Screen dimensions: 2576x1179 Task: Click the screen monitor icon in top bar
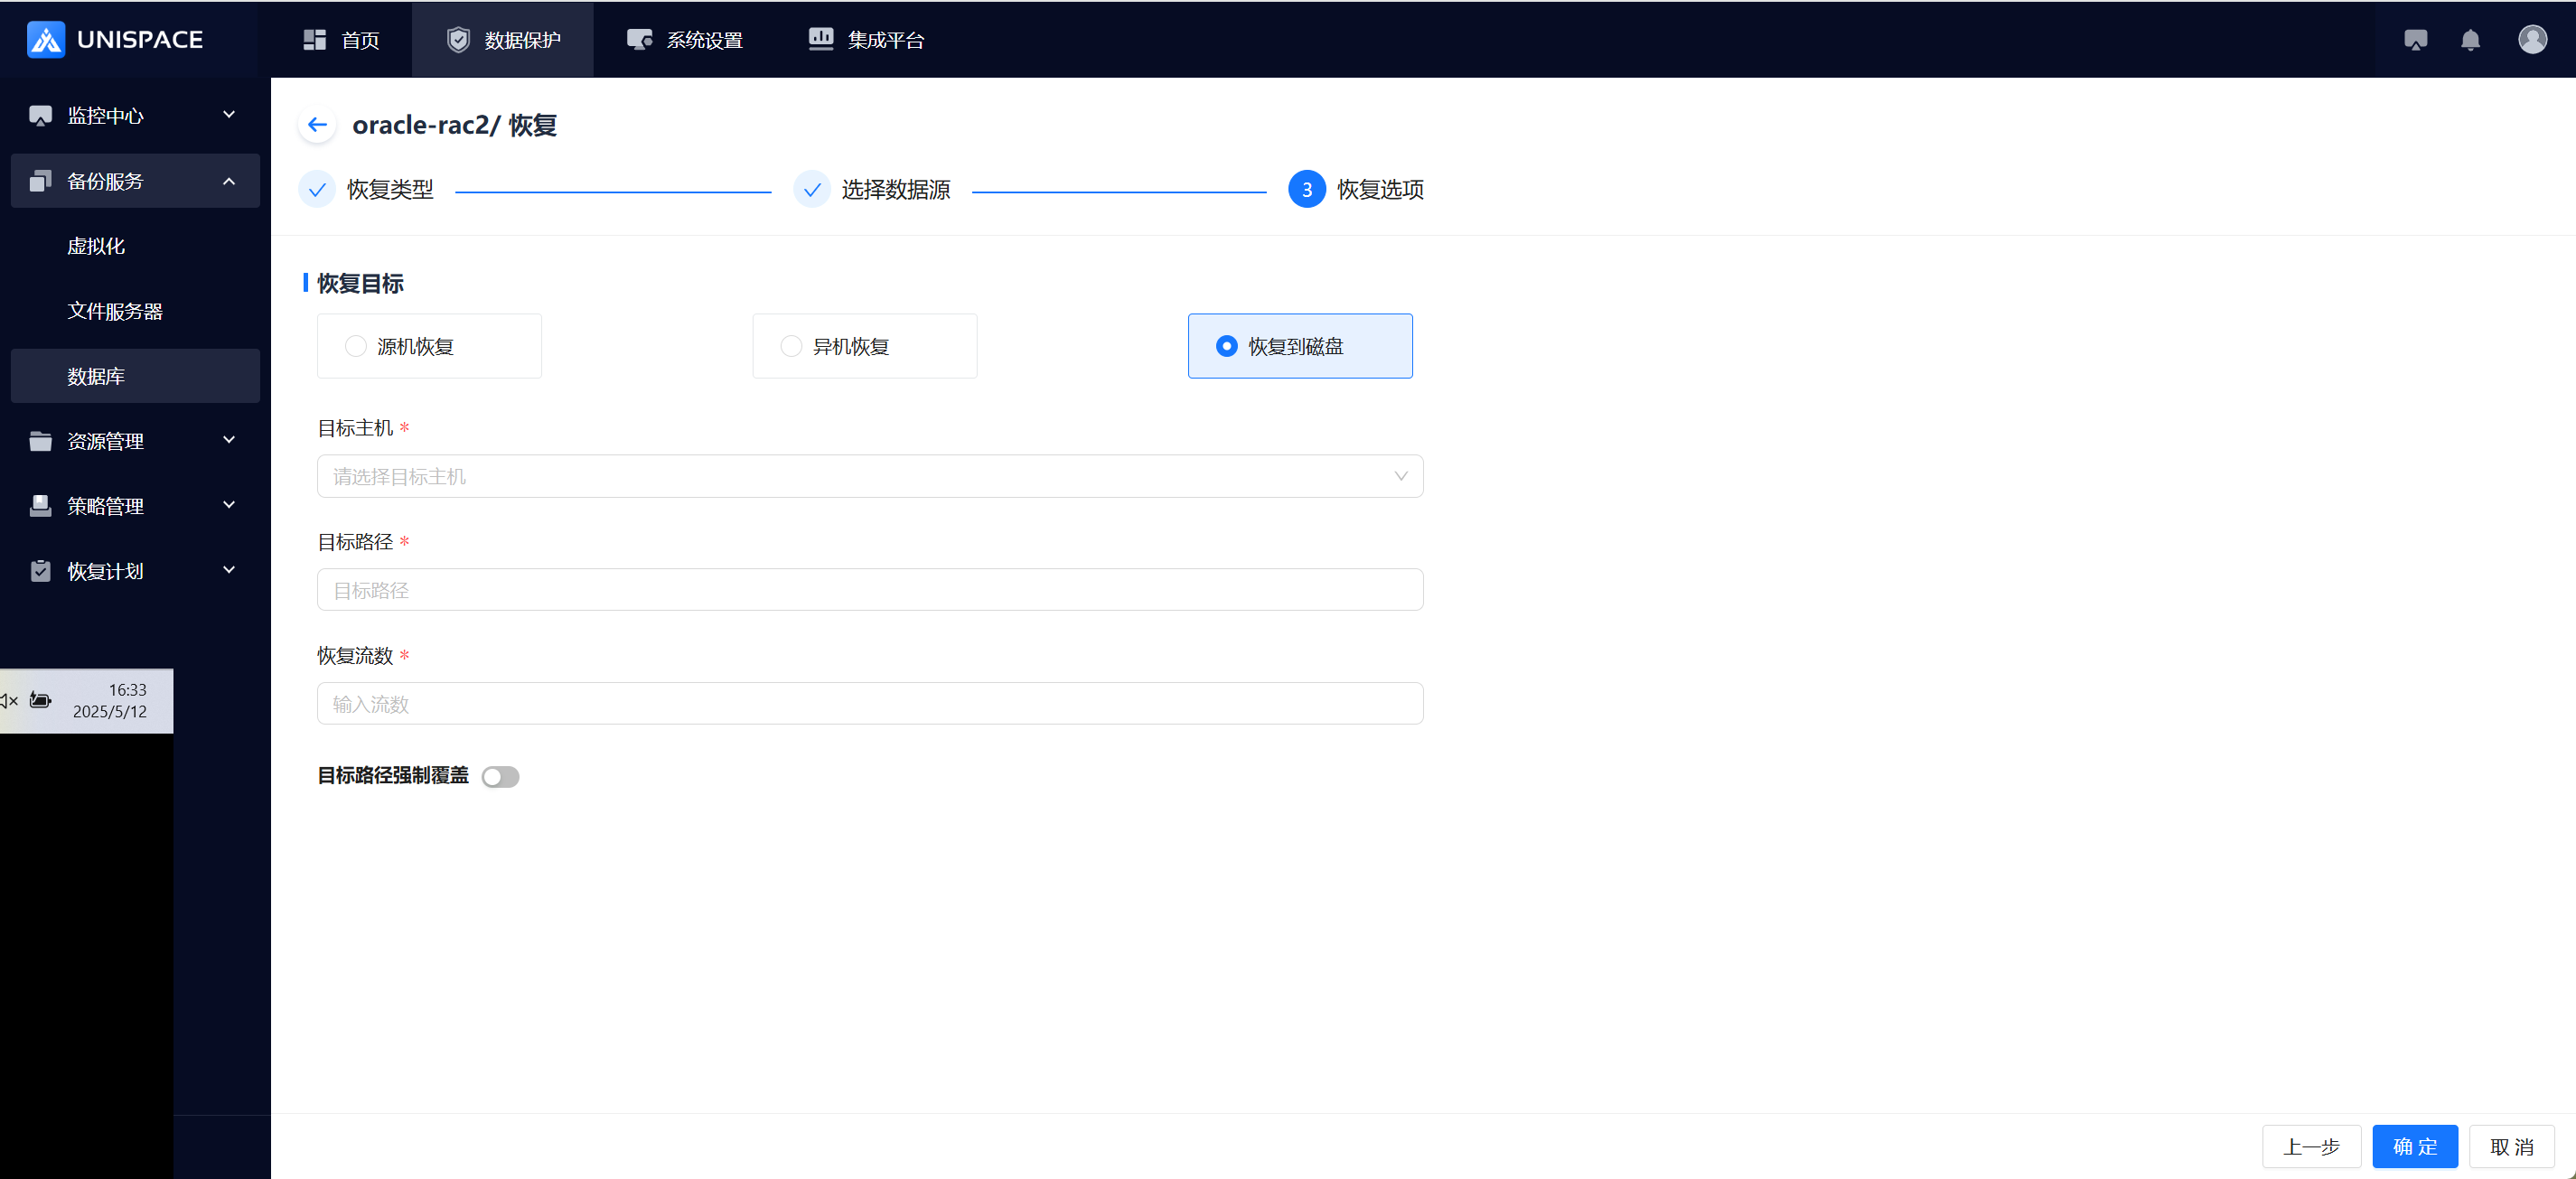[2415, 40]
